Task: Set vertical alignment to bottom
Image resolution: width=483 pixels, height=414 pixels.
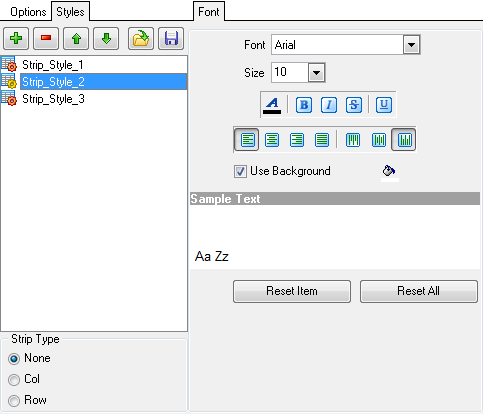Action: [x=404, y=140]
